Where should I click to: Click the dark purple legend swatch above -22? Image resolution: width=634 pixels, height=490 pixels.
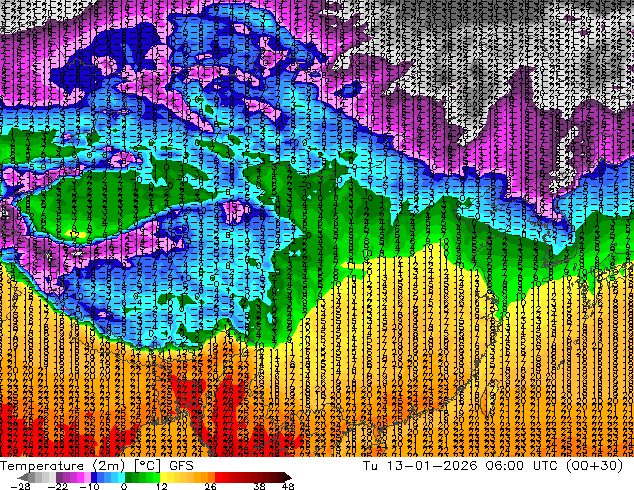pyautogui.click(x=59, y=477)
